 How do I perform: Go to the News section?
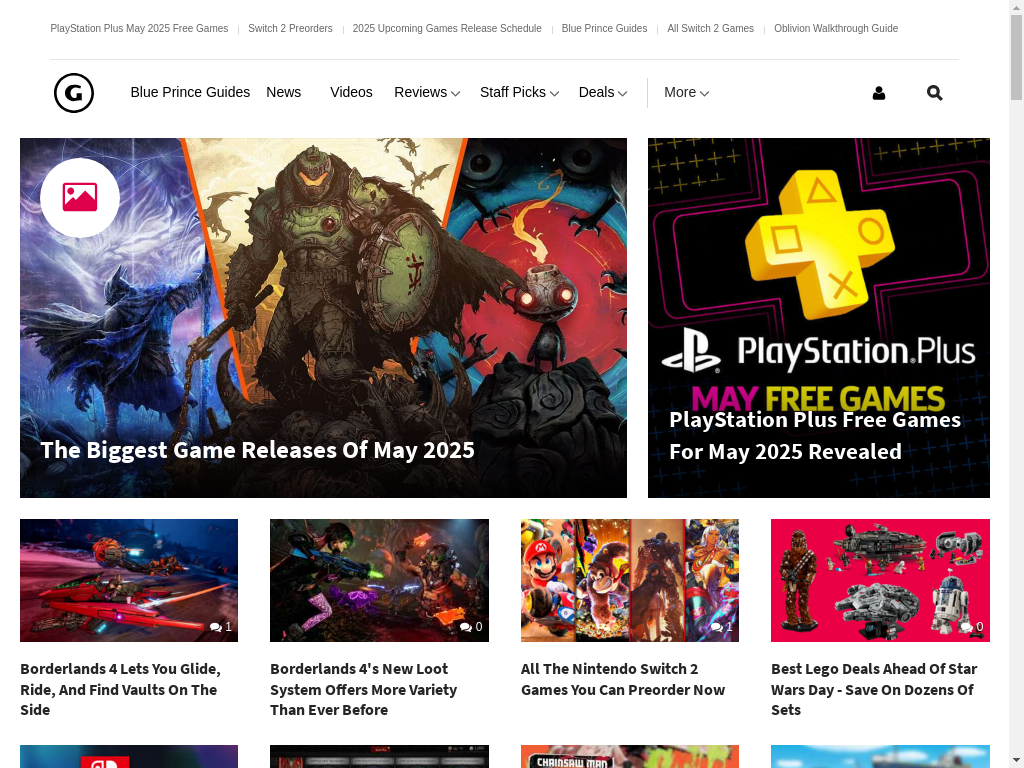point(283,93)
